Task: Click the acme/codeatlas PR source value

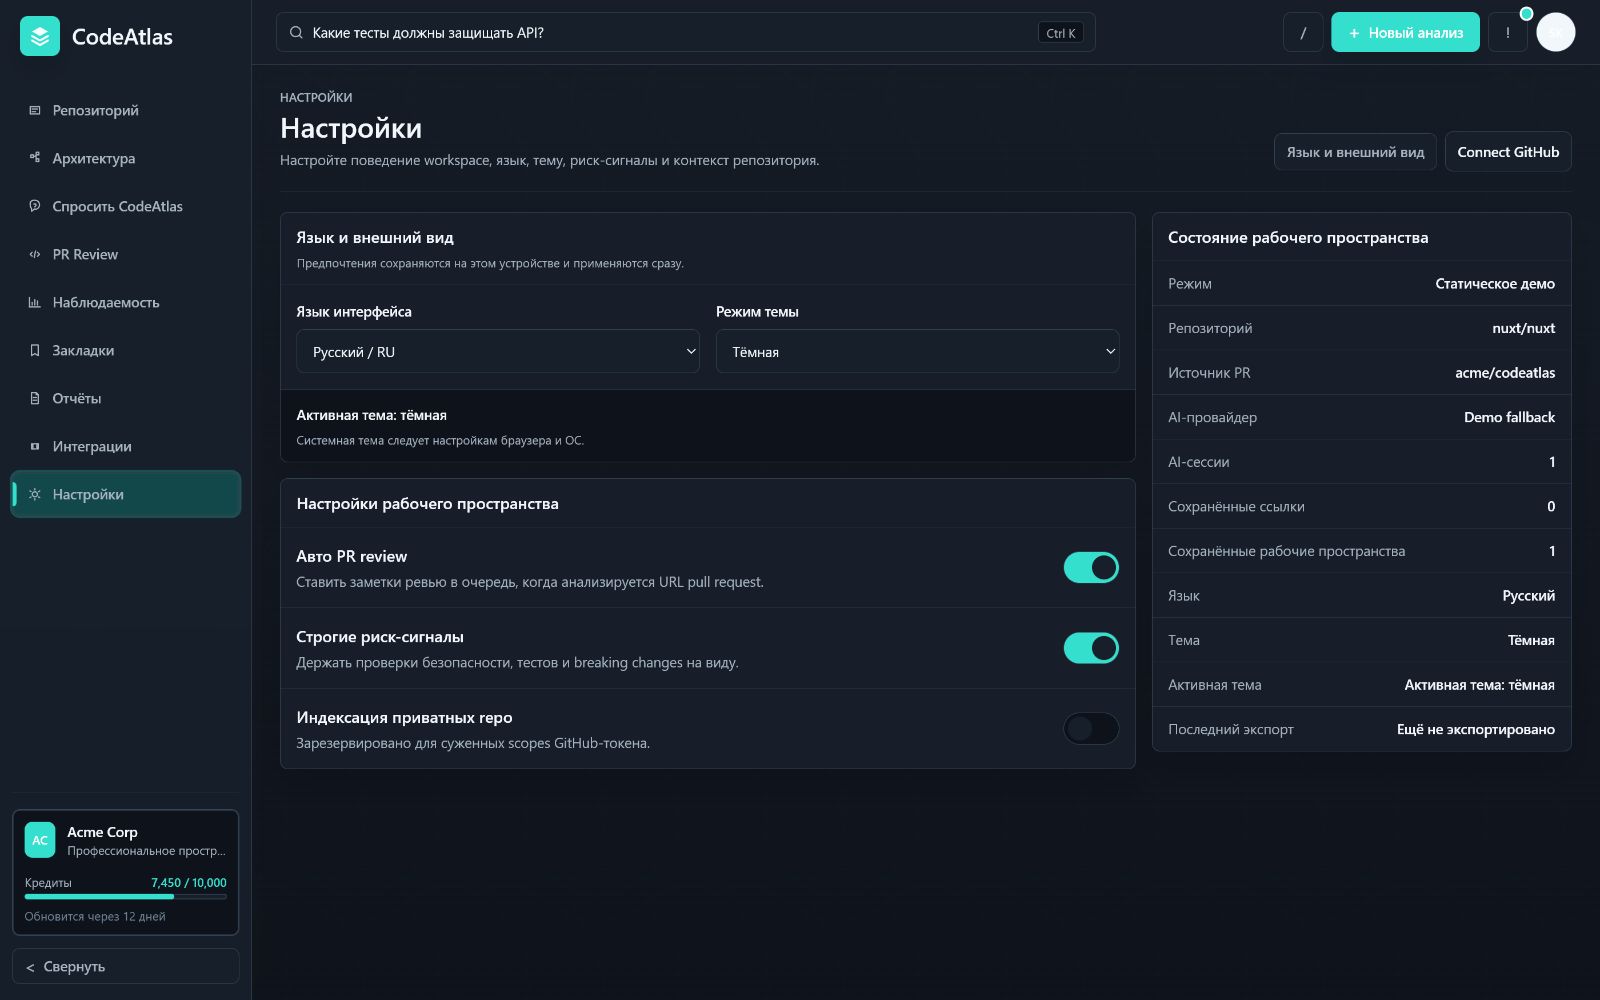Action: 1505,373
